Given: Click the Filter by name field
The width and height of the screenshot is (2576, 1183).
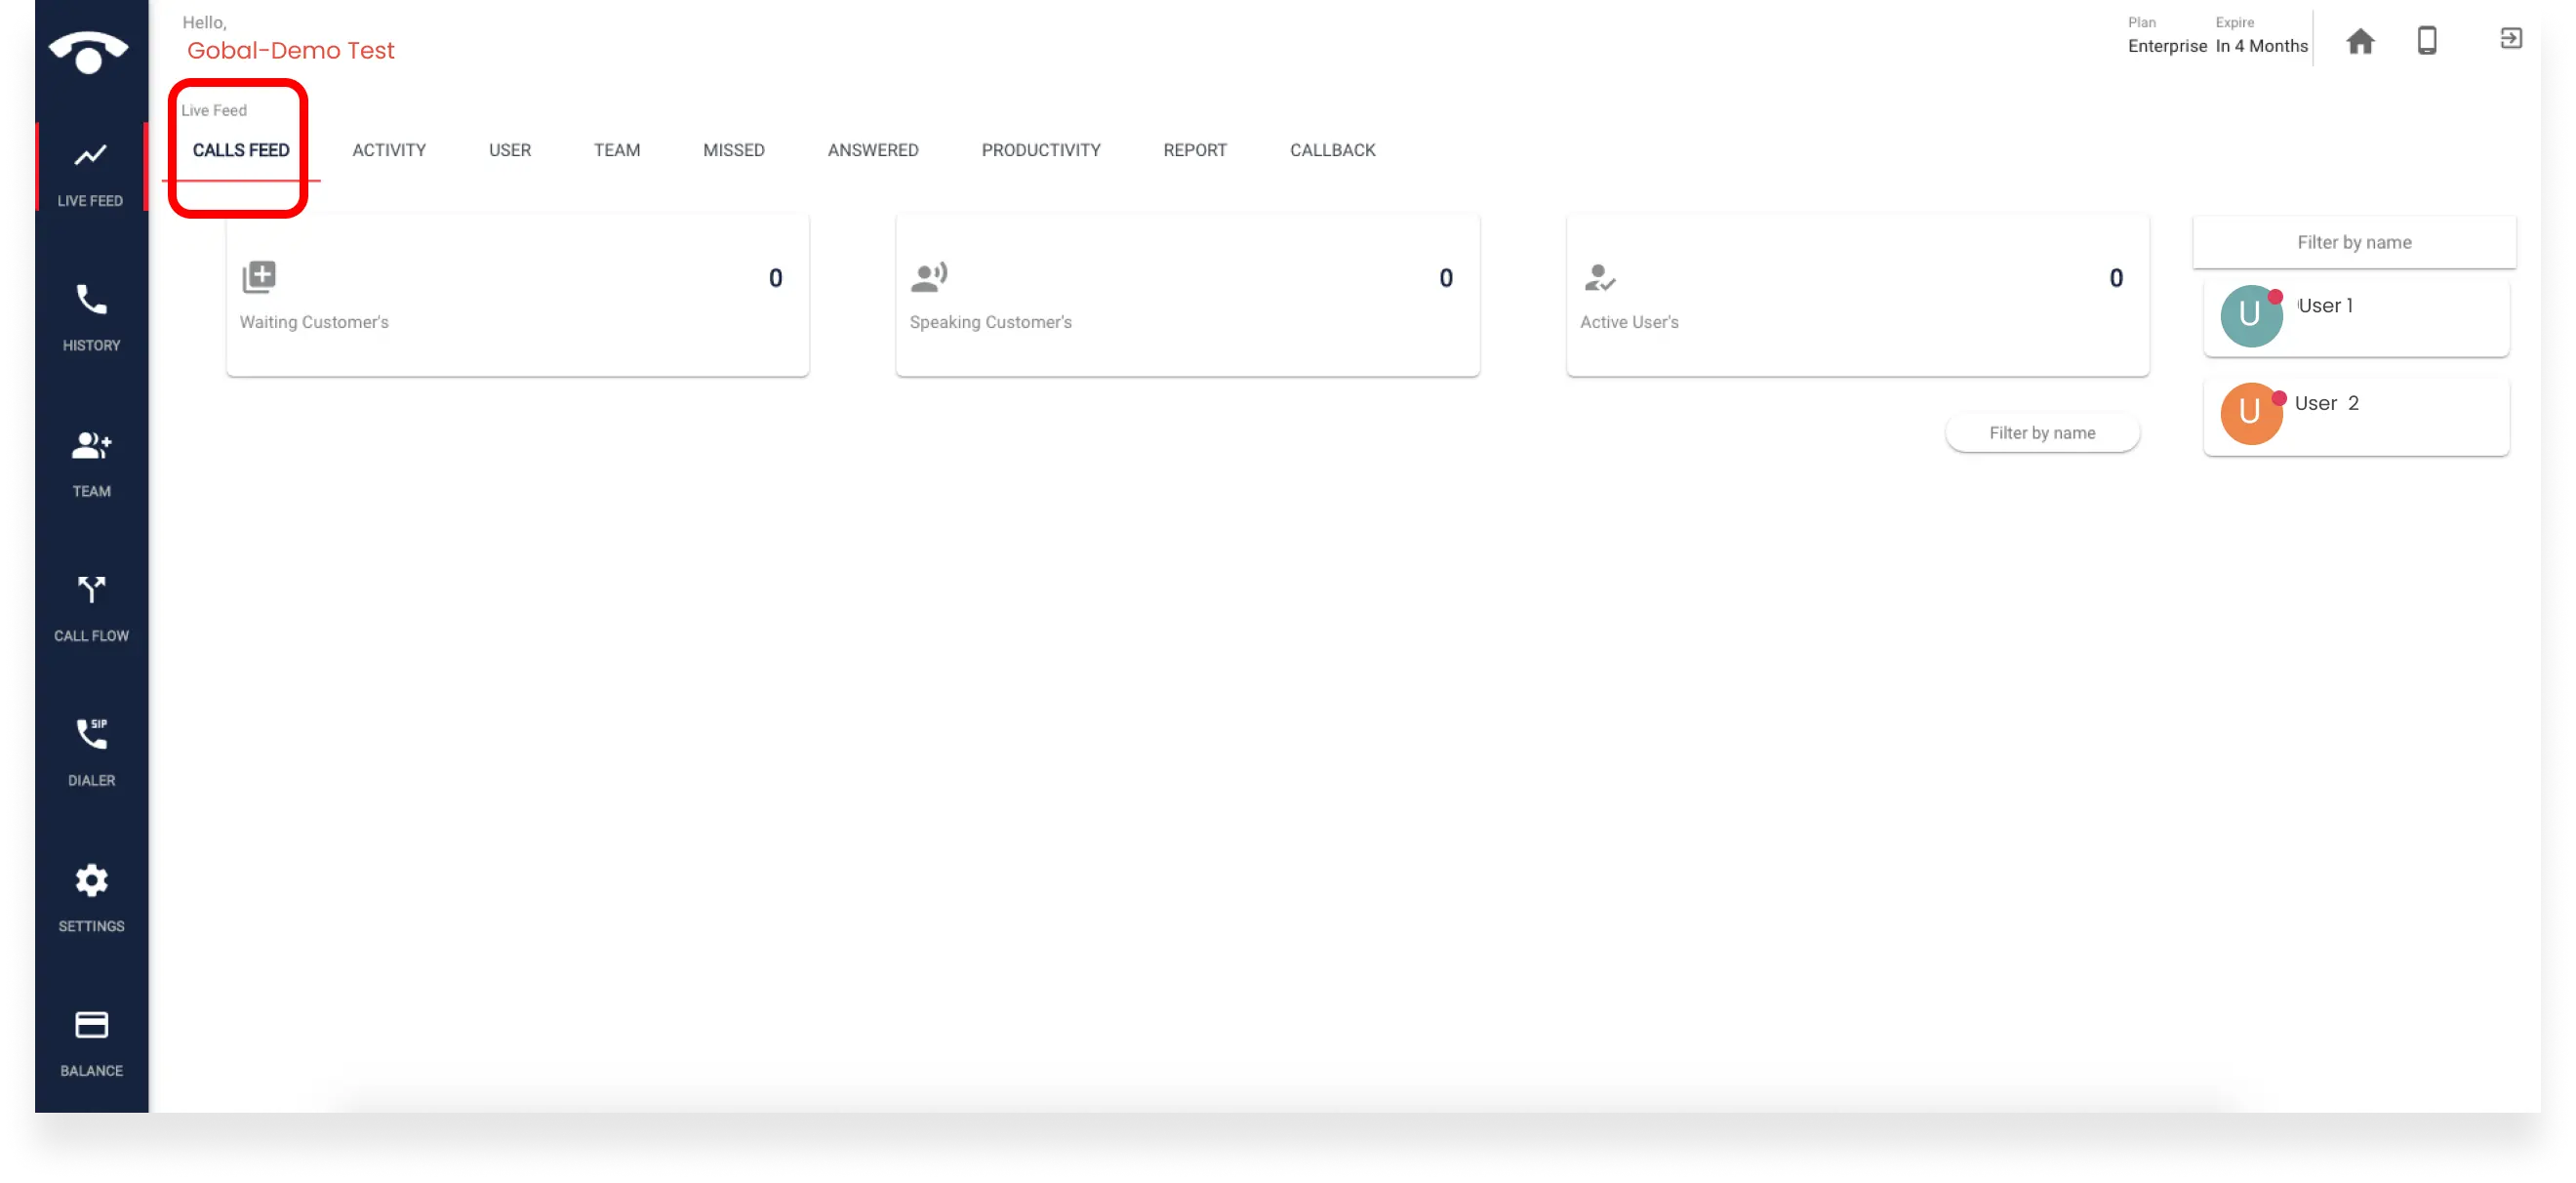Looking at the screenshot, I should pyautogui.click(x=2354, y=242).
